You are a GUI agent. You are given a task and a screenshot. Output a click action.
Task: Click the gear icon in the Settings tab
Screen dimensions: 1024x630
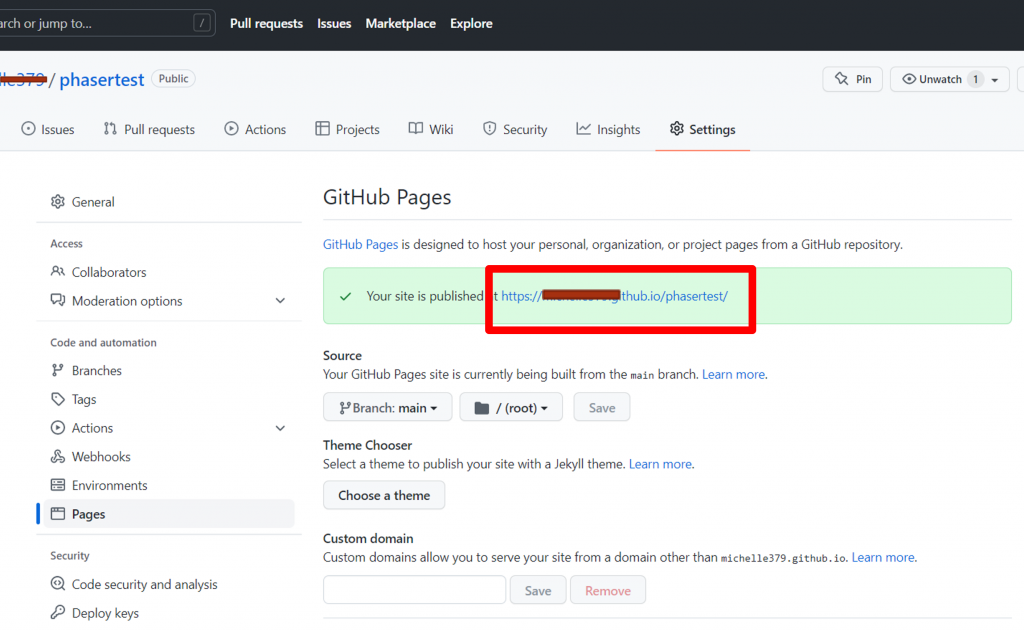[x=677, y=129]
